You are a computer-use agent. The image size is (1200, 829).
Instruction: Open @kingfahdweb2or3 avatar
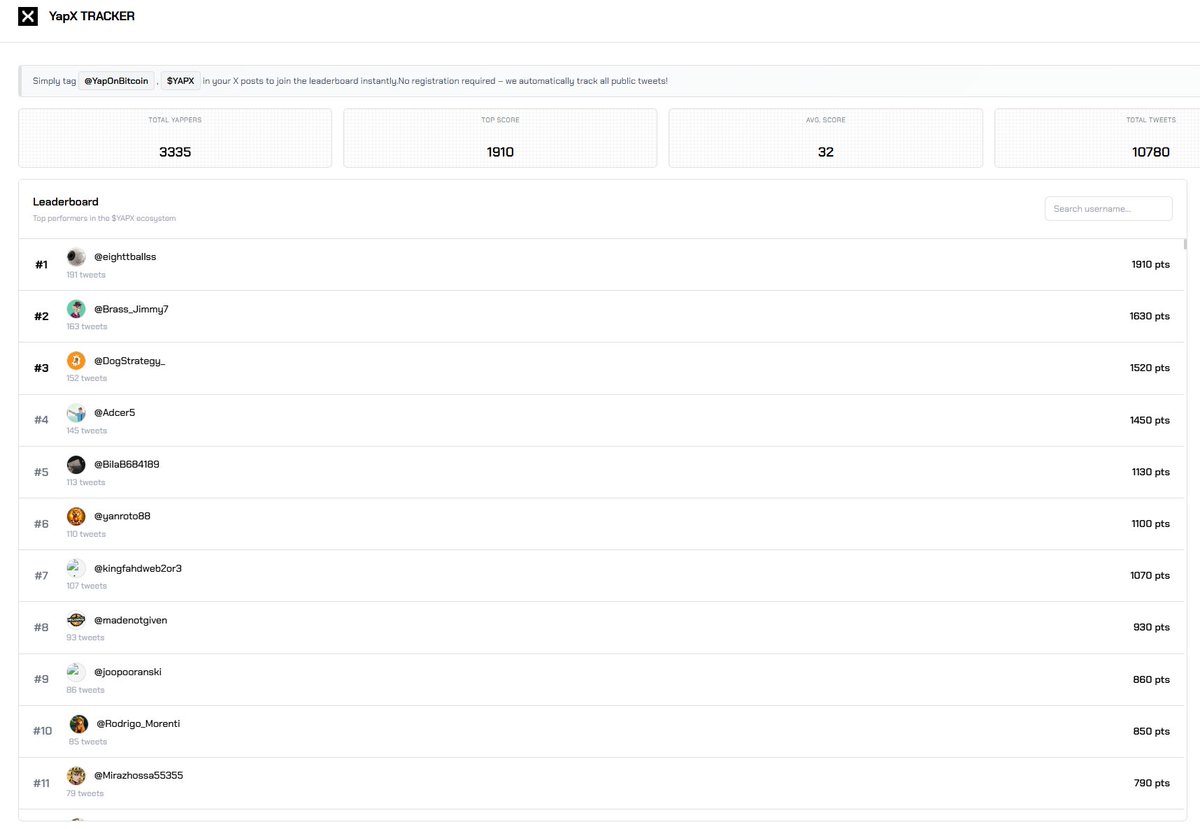pos(76,568)
